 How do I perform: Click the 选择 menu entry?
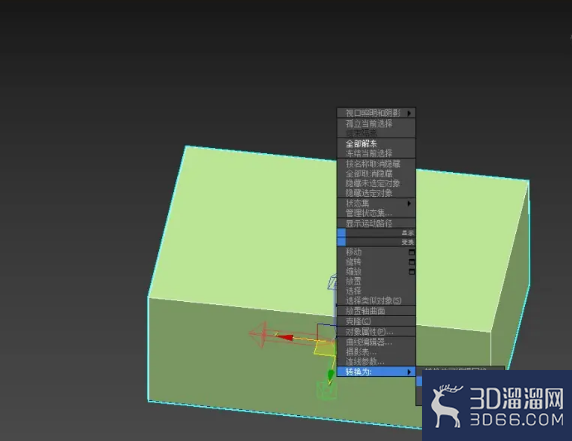point(376,291)
